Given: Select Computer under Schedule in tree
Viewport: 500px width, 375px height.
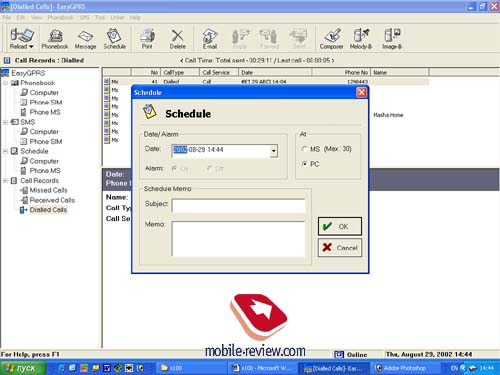Looking at the screenshot, I should point(44,161).
